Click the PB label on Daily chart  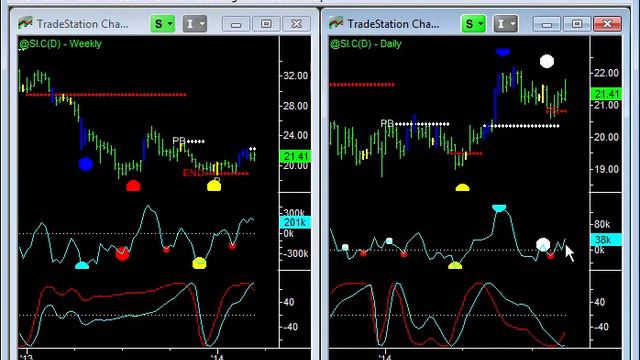pyautogui.click(x=387, y=123)
